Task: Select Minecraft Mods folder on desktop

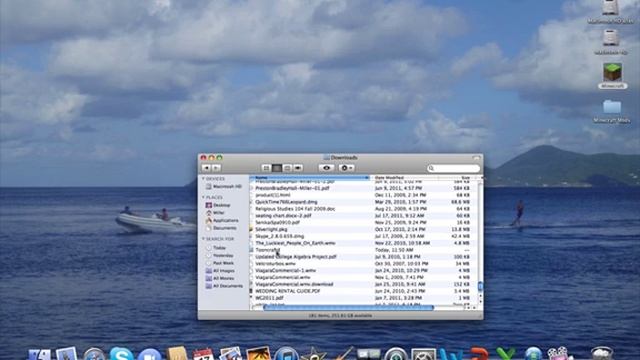Action: (x=612, y=111)
